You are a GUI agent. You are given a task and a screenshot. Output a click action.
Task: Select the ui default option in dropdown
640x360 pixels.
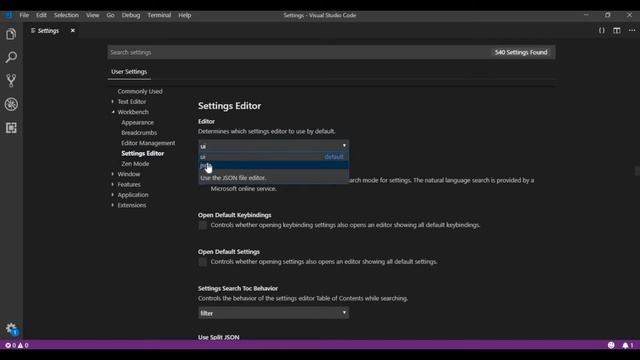click(273, 157)
